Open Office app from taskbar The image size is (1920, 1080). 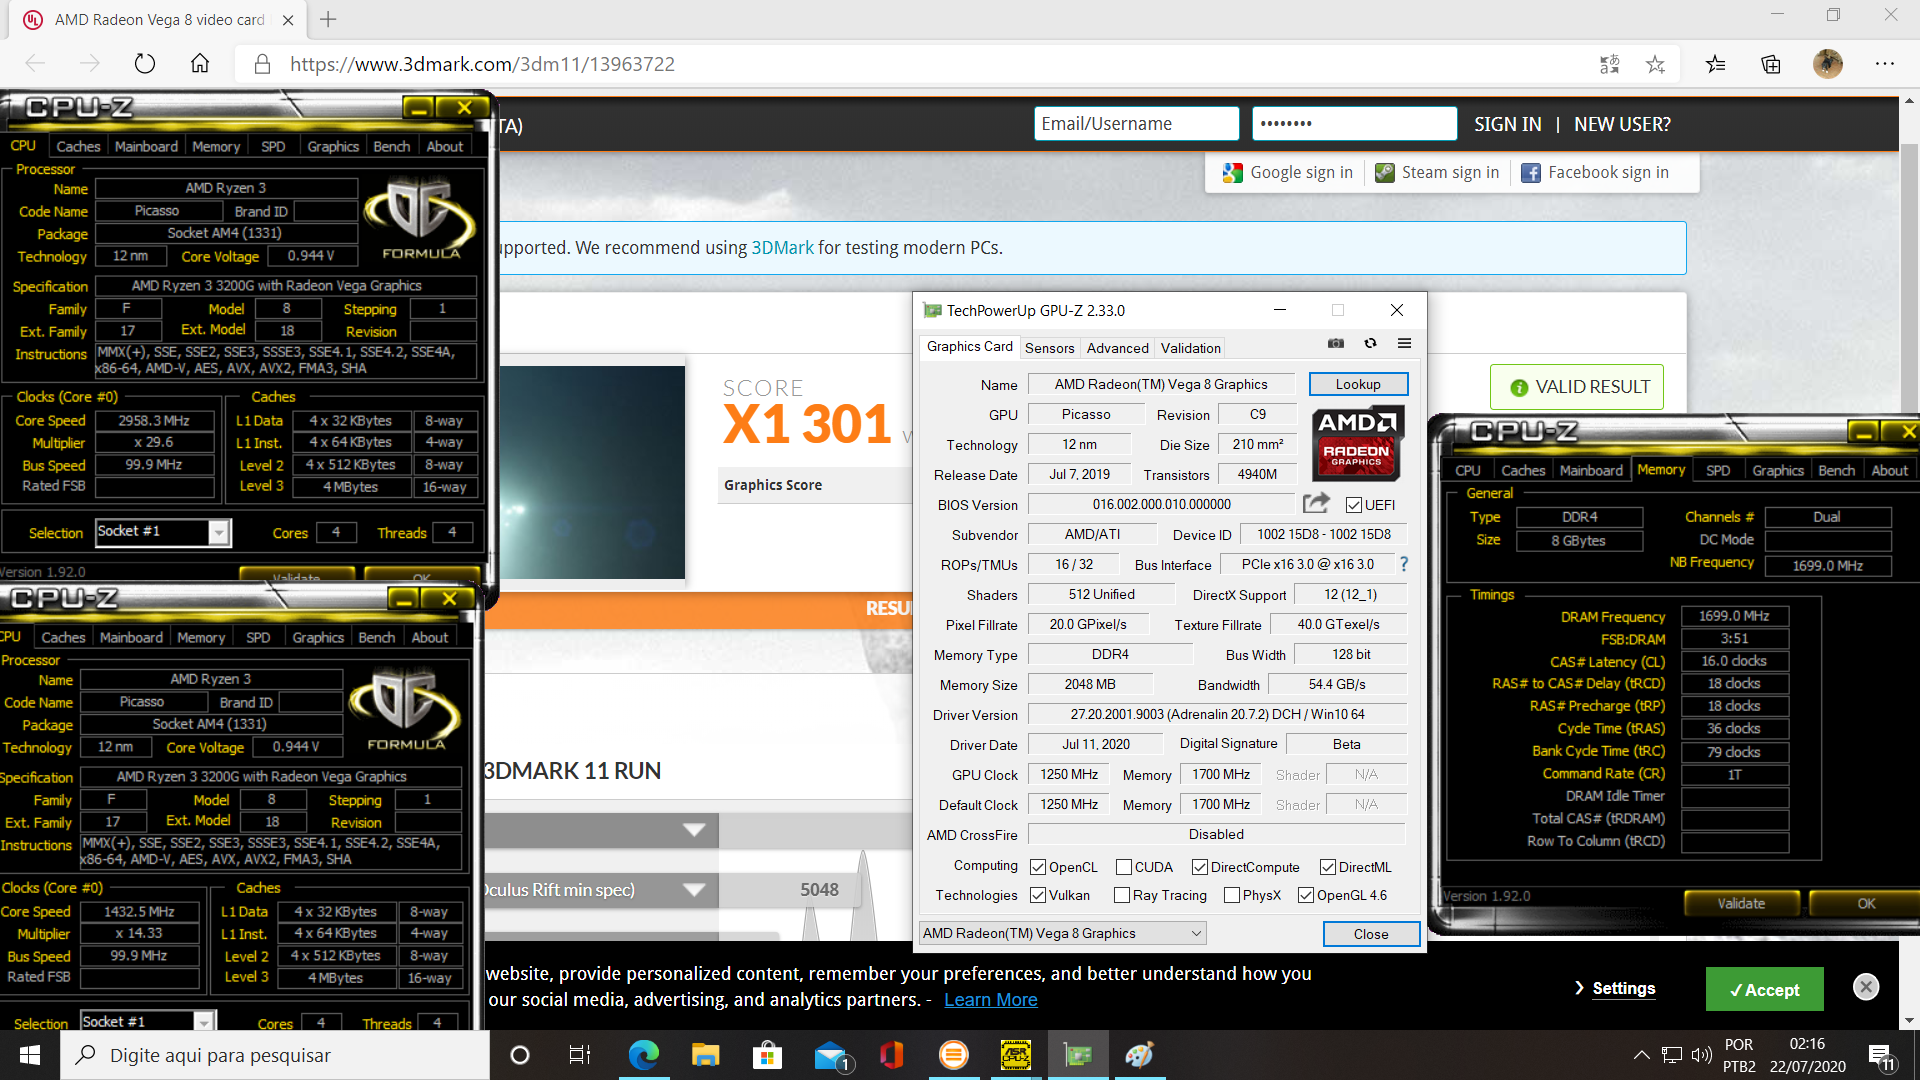tap(892, 1055)
